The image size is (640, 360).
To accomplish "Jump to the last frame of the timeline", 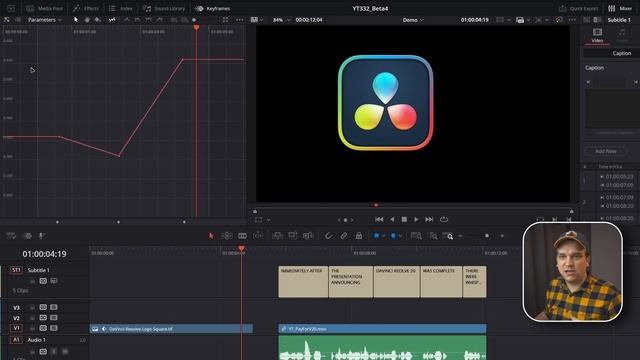I will [x=429, y=219].
